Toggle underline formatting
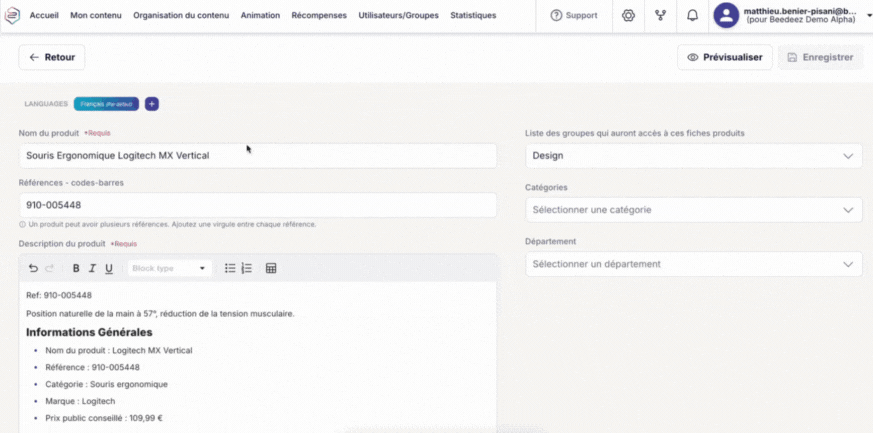 (109, 268)
